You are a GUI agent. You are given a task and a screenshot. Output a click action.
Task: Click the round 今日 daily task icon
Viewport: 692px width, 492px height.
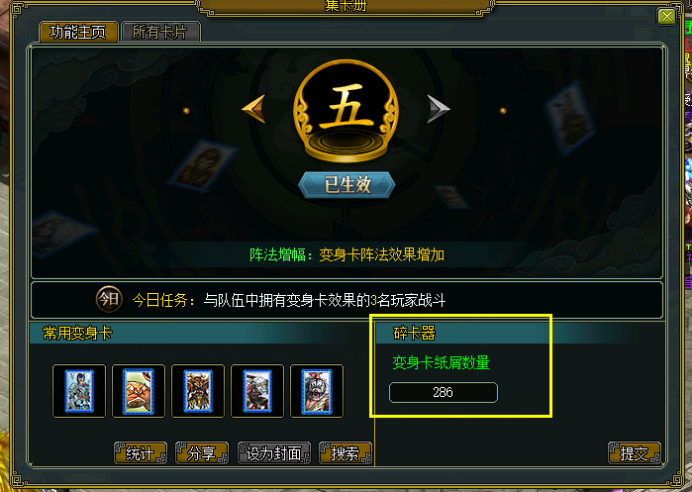pyautogui.click(x=109, y=300)
